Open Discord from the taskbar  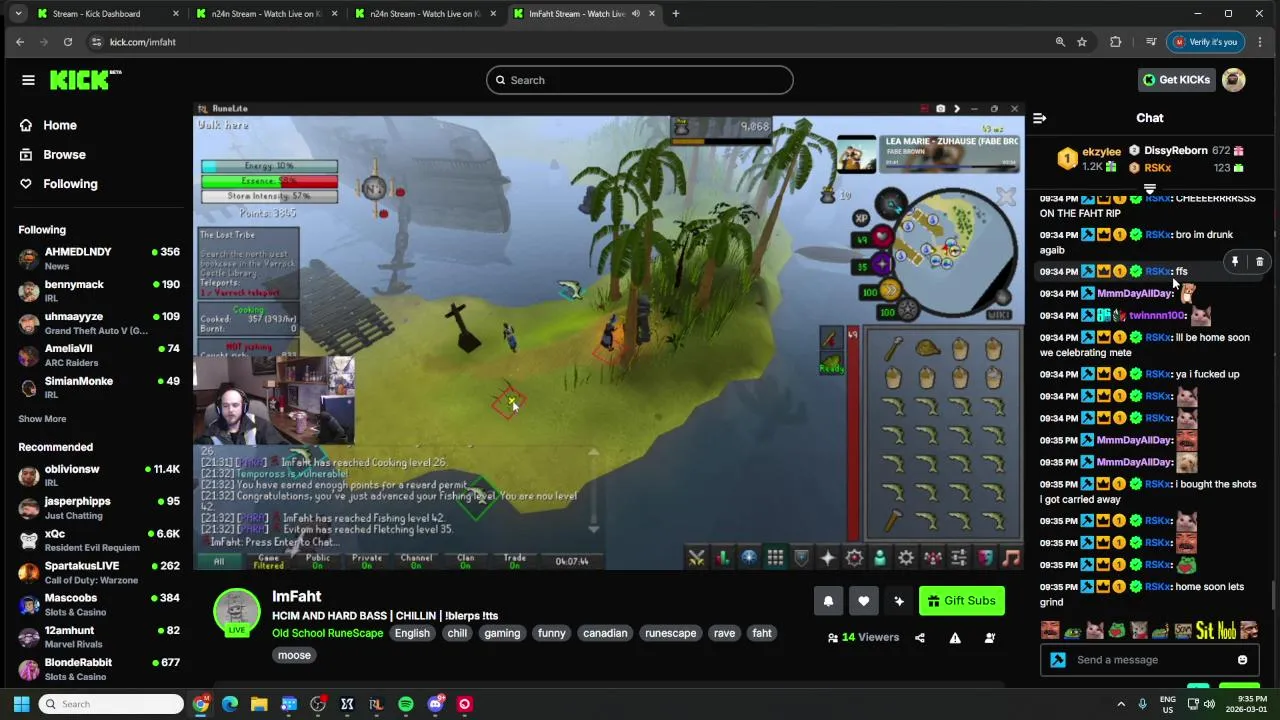pyautogui.click(x=435, y=704)
